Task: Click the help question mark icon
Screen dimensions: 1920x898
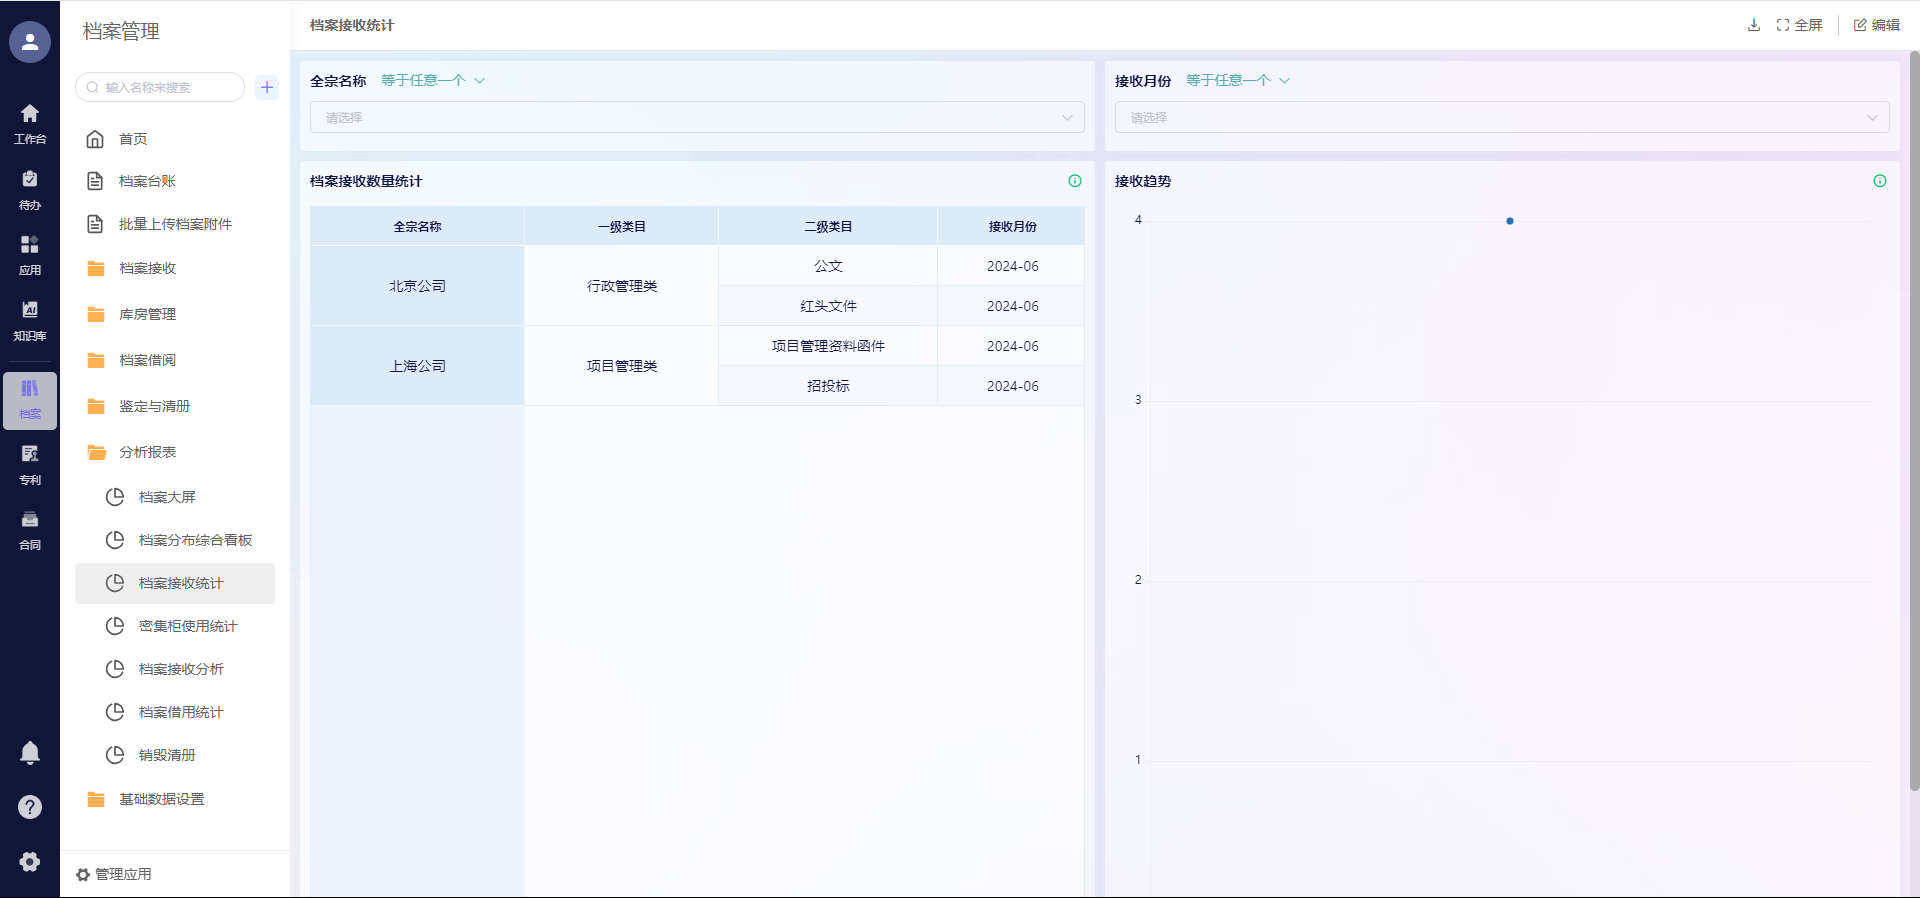Action: [30, 807]
